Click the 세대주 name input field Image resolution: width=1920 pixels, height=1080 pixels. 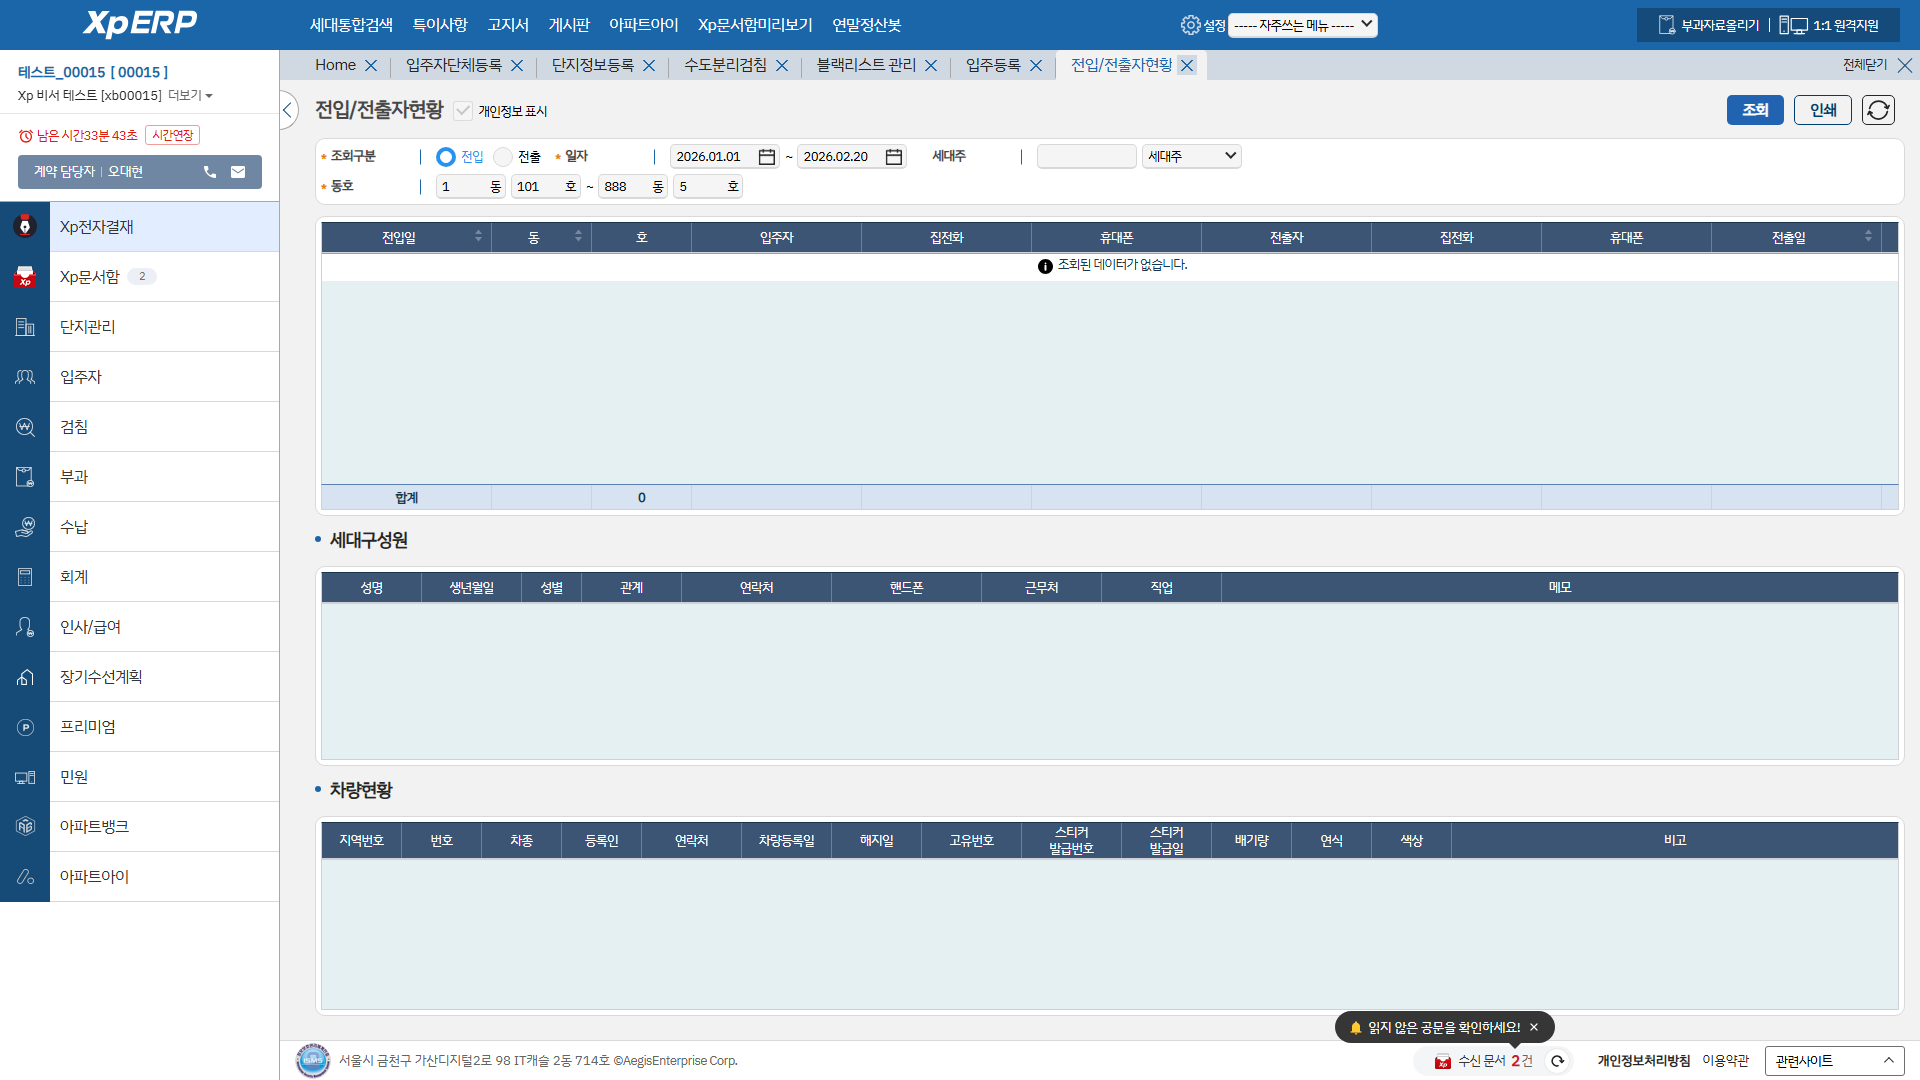point(1086,156)
